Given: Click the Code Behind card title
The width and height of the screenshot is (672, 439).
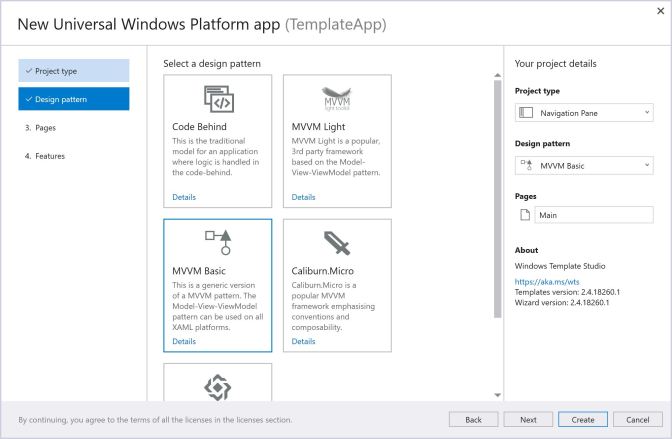Looking at the screenshot, I should (x=199, y=127).
